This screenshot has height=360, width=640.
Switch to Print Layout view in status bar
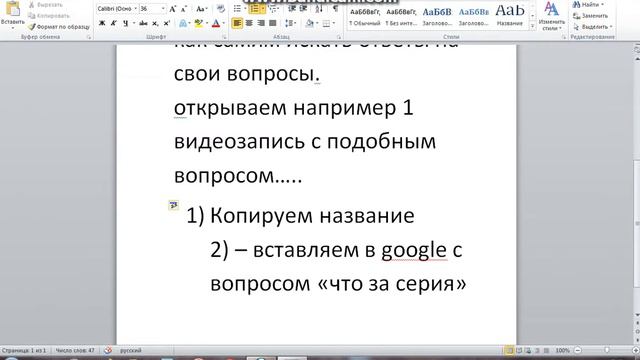tap(509, 350)
